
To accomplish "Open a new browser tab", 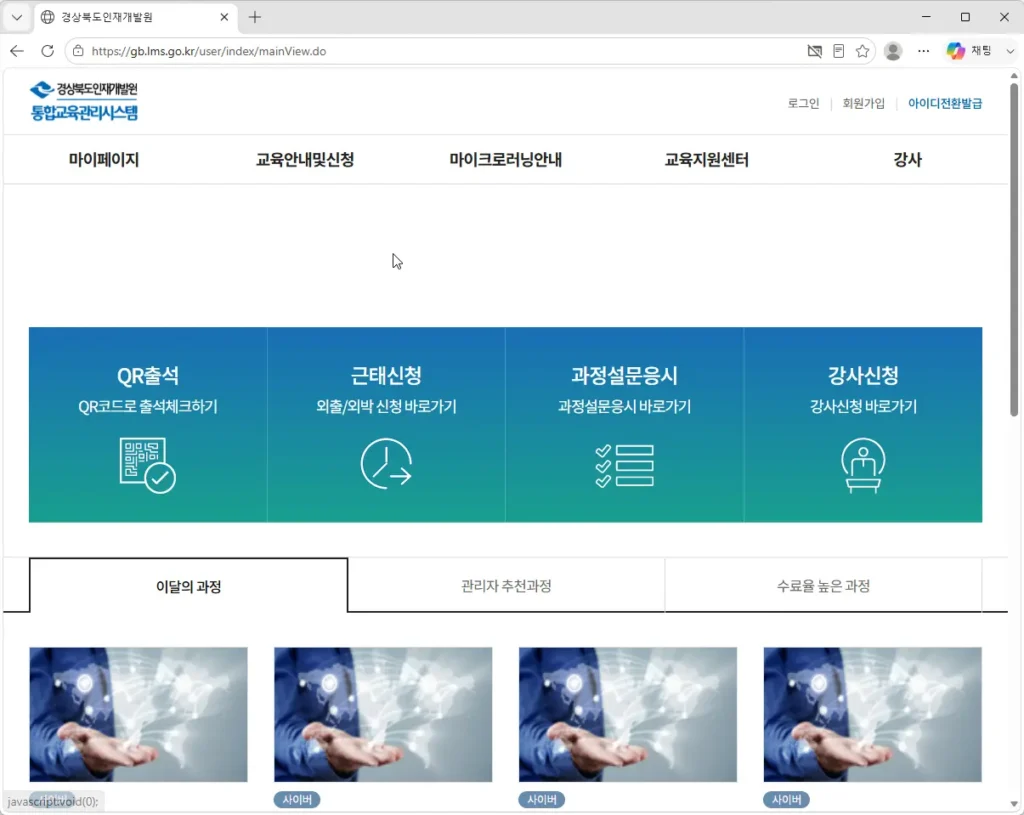I will coord(255,17).
